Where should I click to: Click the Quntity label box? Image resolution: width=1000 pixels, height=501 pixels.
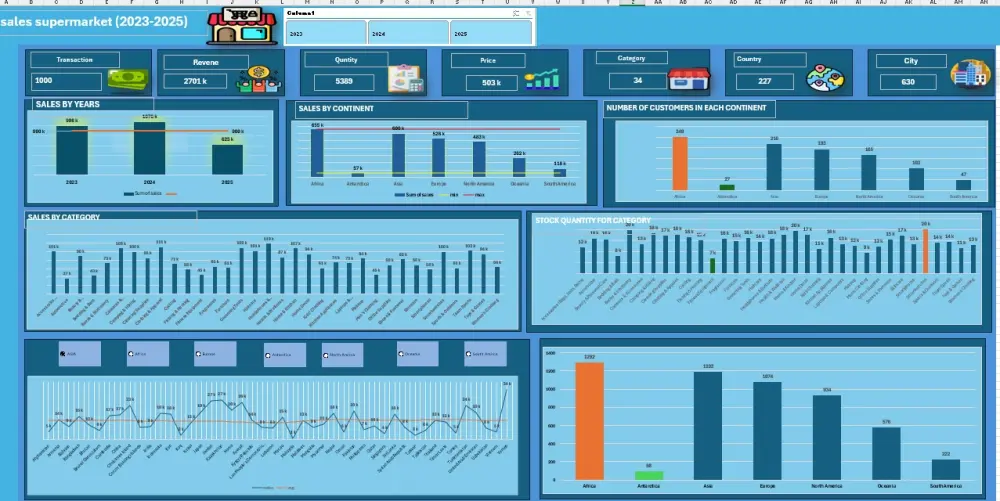coord(346,60)
